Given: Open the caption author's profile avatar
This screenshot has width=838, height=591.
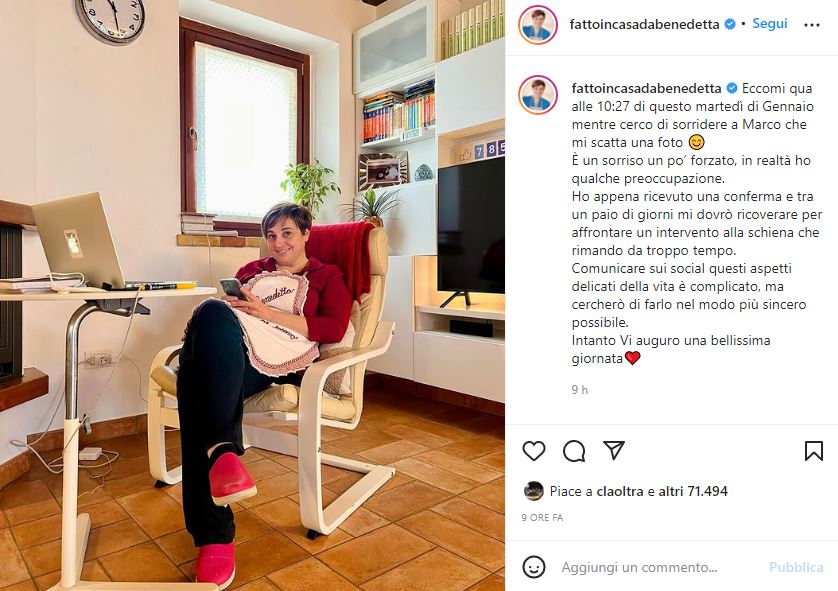Looking at the screenshot, I should 538,95.
